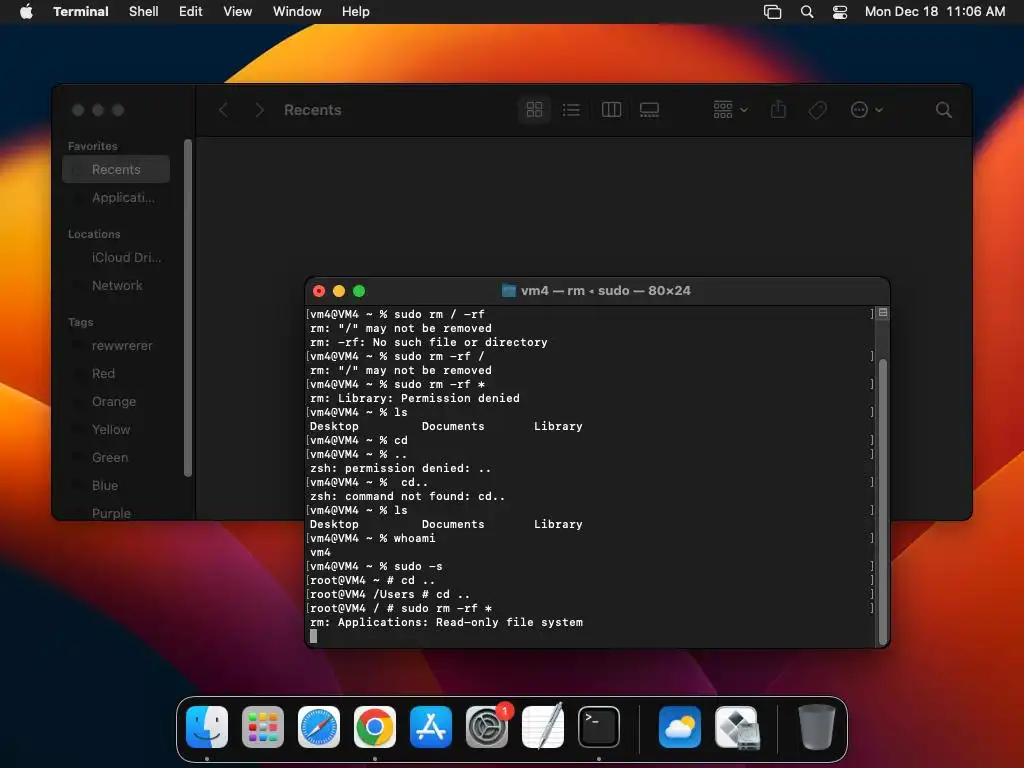Viewport: 1024px width, 768px height.
Task: Click the Finder Edit Tags icon
Action: click(x=818, y=110)
